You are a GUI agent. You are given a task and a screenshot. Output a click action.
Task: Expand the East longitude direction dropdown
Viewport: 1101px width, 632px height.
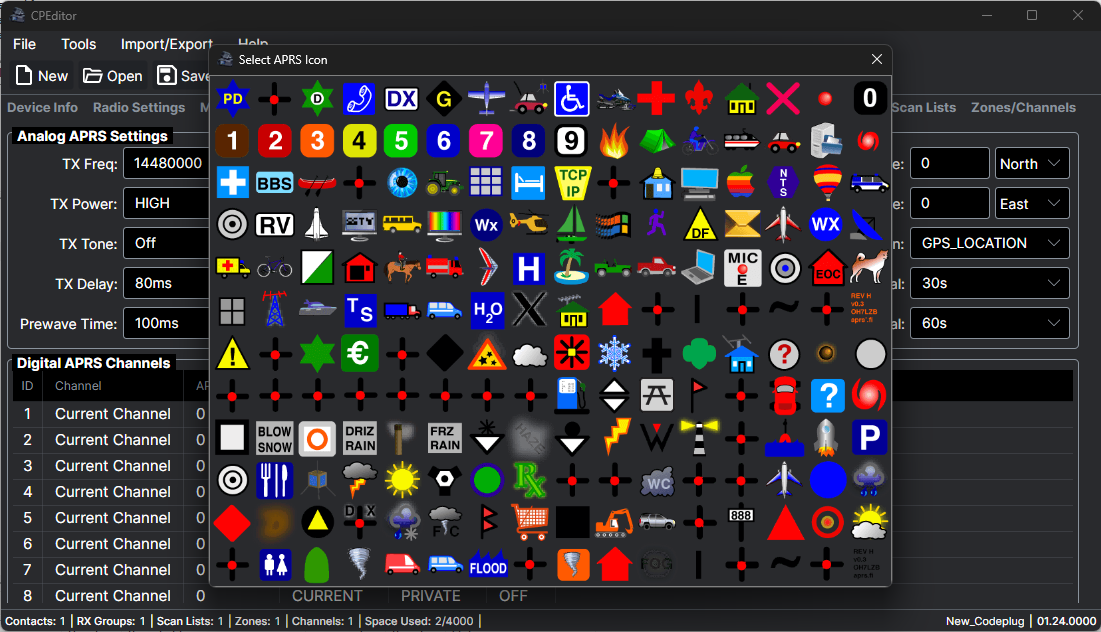point(1032,204)
